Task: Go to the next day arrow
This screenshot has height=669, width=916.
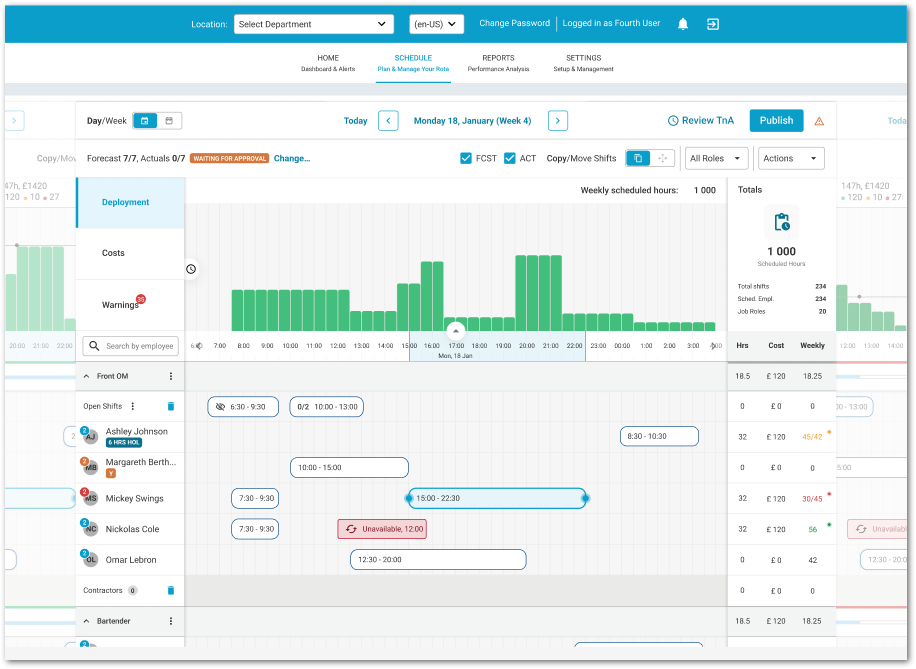Action: (x=558, y=121)
